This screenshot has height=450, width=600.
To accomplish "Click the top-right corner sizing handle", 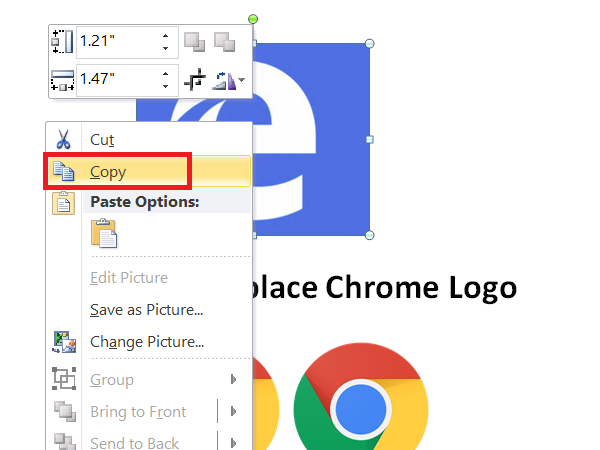I will (x=369, y=44).
